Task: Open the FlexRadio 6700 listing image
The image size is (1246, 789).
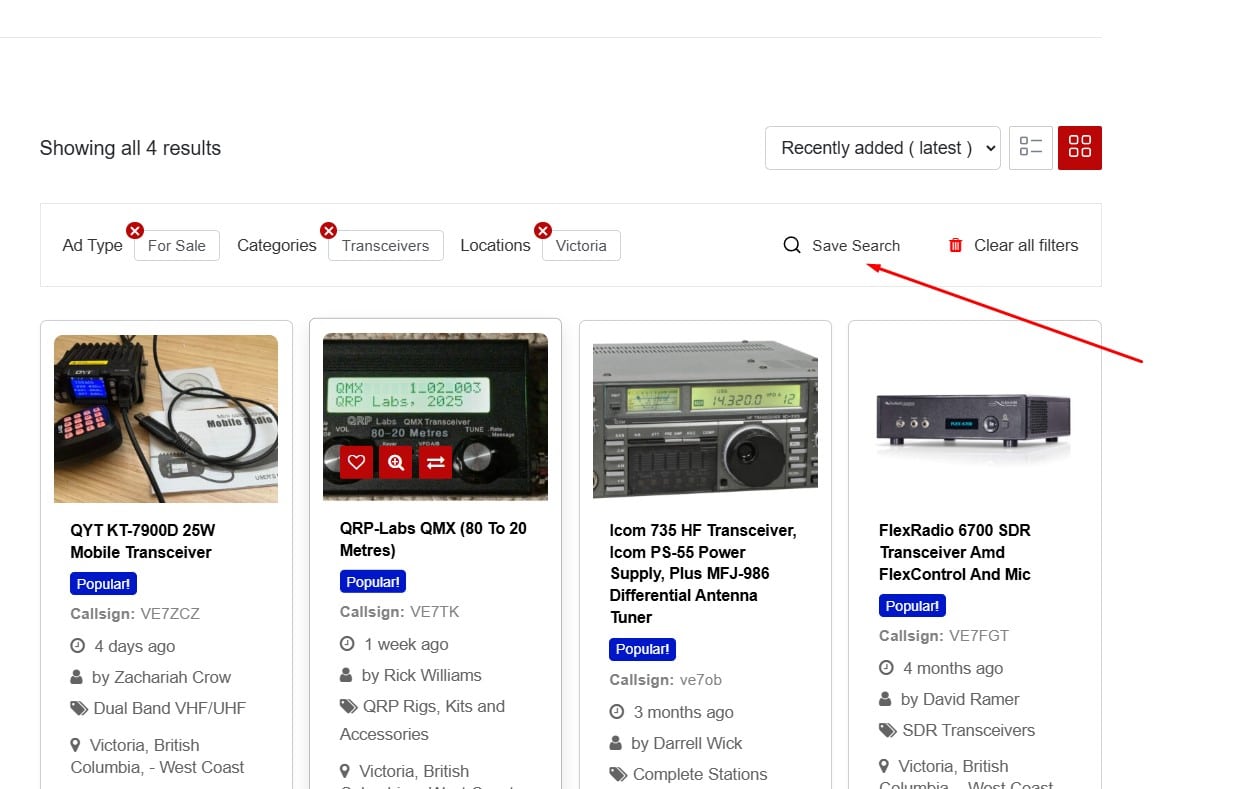Action: [x=974, y=419]
